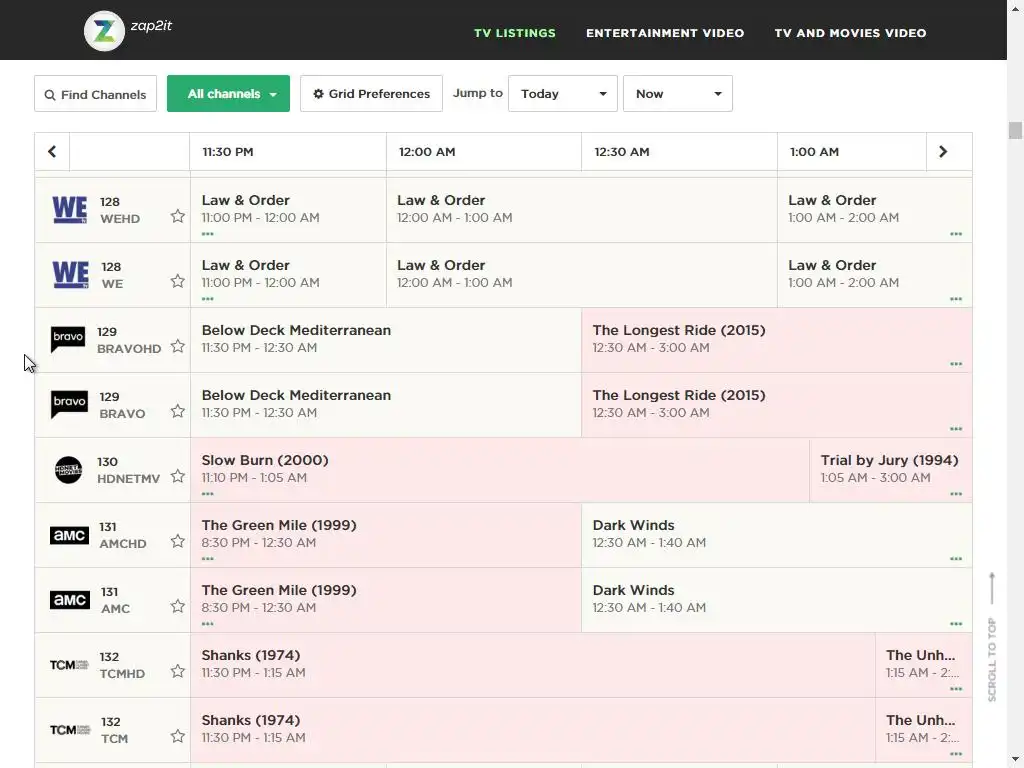The image size is (1024, 768).
Task: Favorite the AMCHD channel star
Action: (x=178, y=541)
